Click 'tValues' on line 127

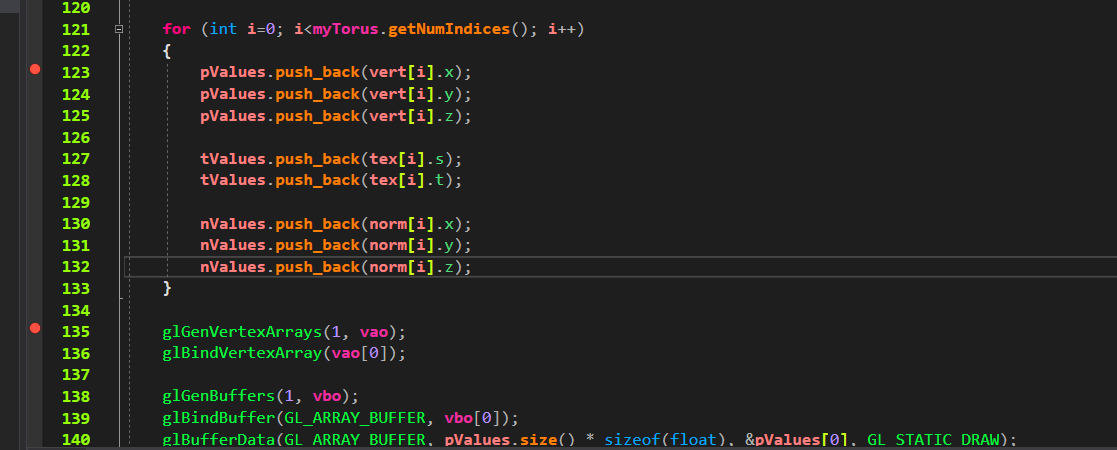point(233,159)
